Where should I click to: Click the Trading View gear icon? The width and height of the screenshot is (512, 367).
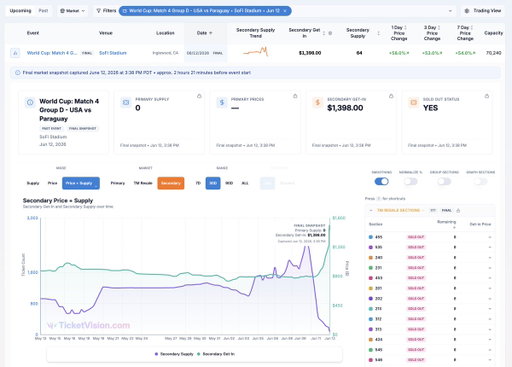pos(467,11)
